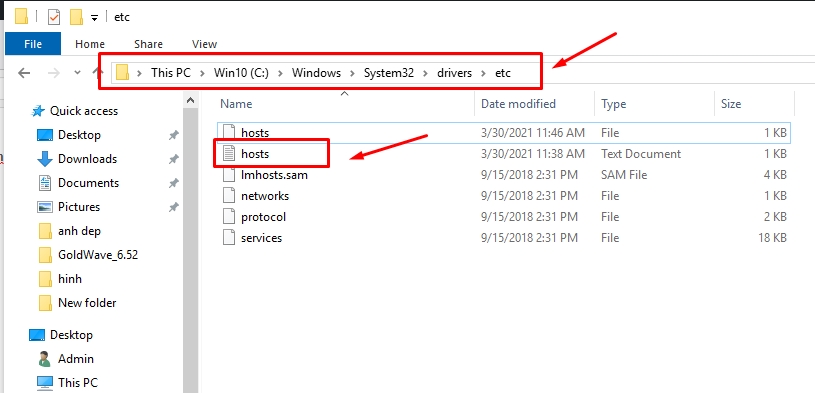Select the services file
Screen dimensions: 815x393
tap(504, 238)
